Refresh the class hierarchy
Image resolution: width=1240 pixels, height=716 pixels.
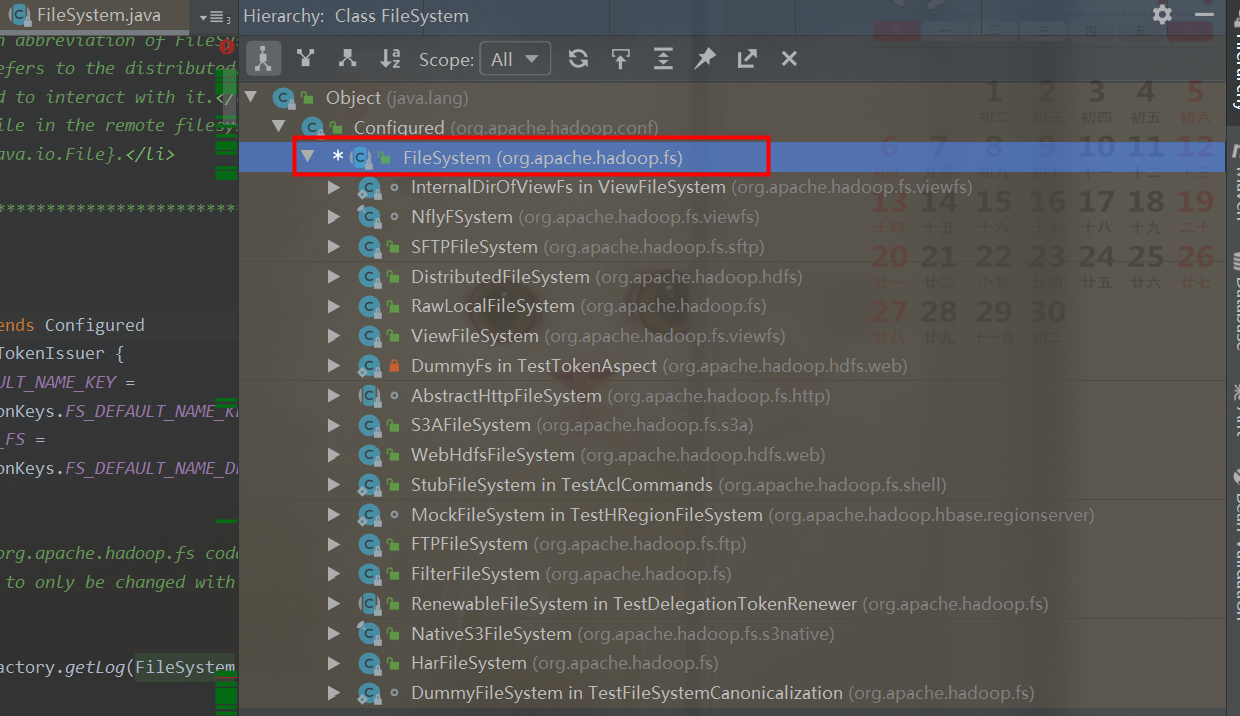point(578,58)
